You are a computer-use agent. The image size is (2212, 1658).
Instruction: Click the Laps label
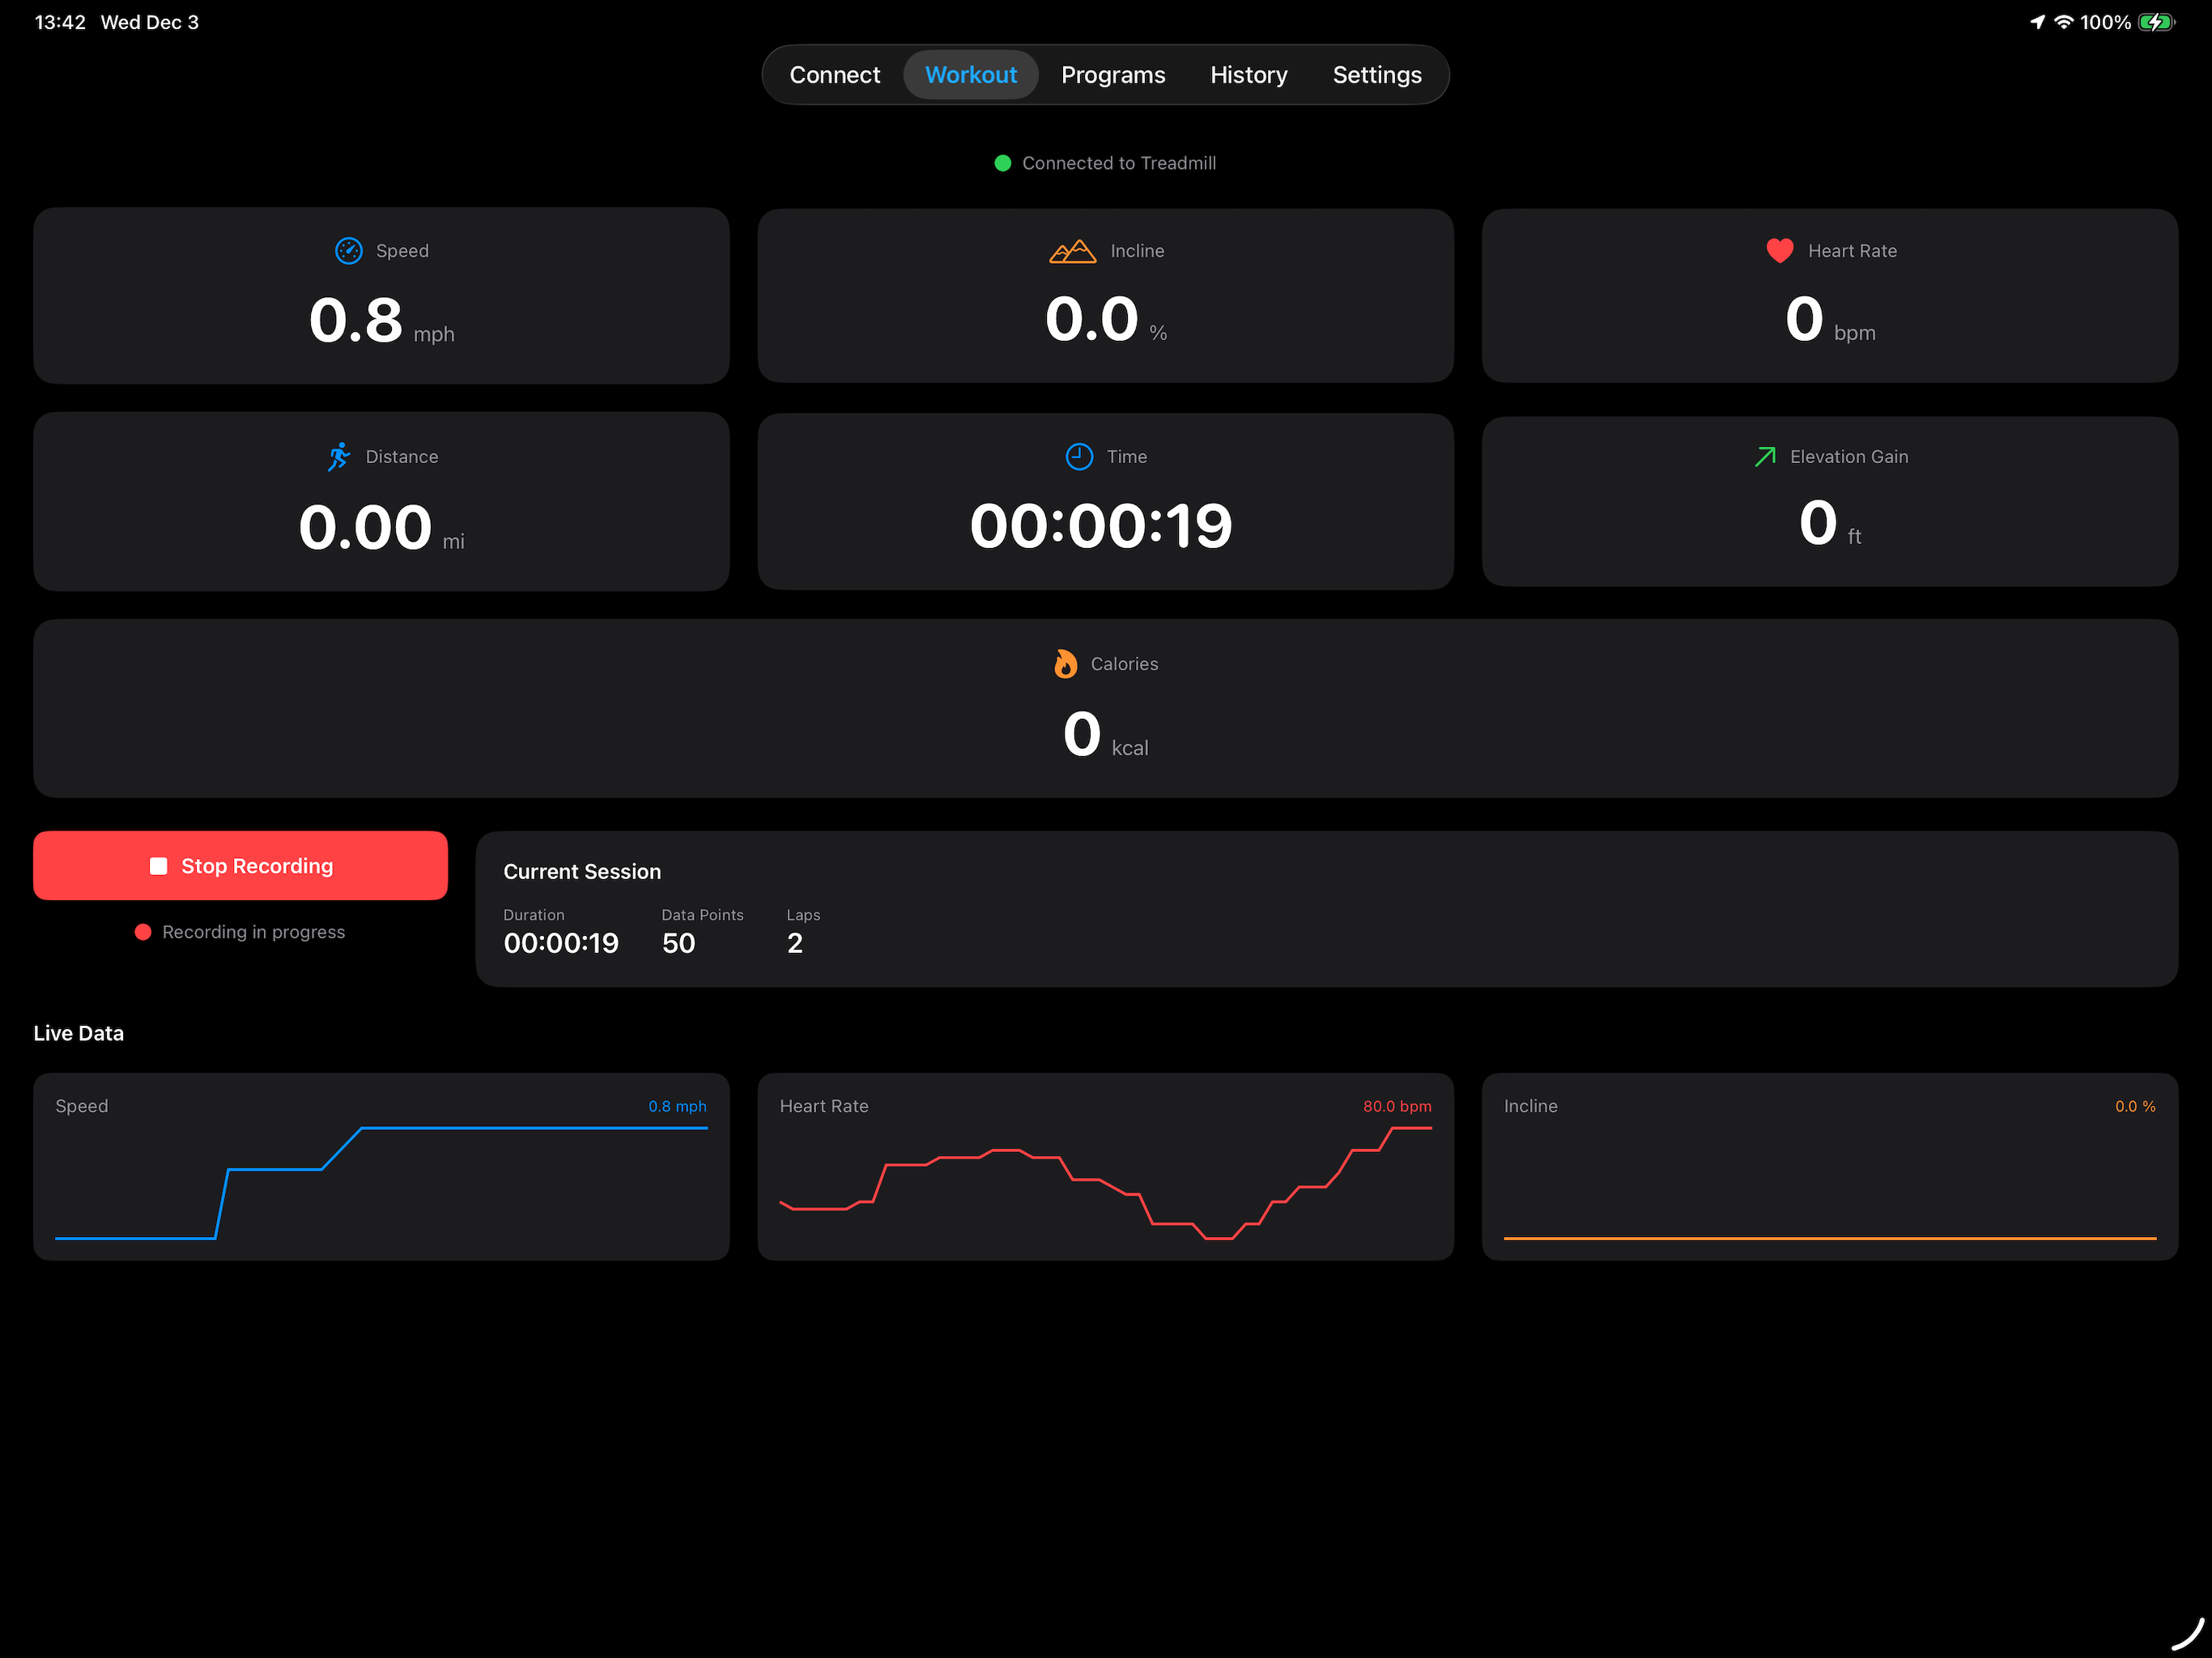tap(803, 915)
